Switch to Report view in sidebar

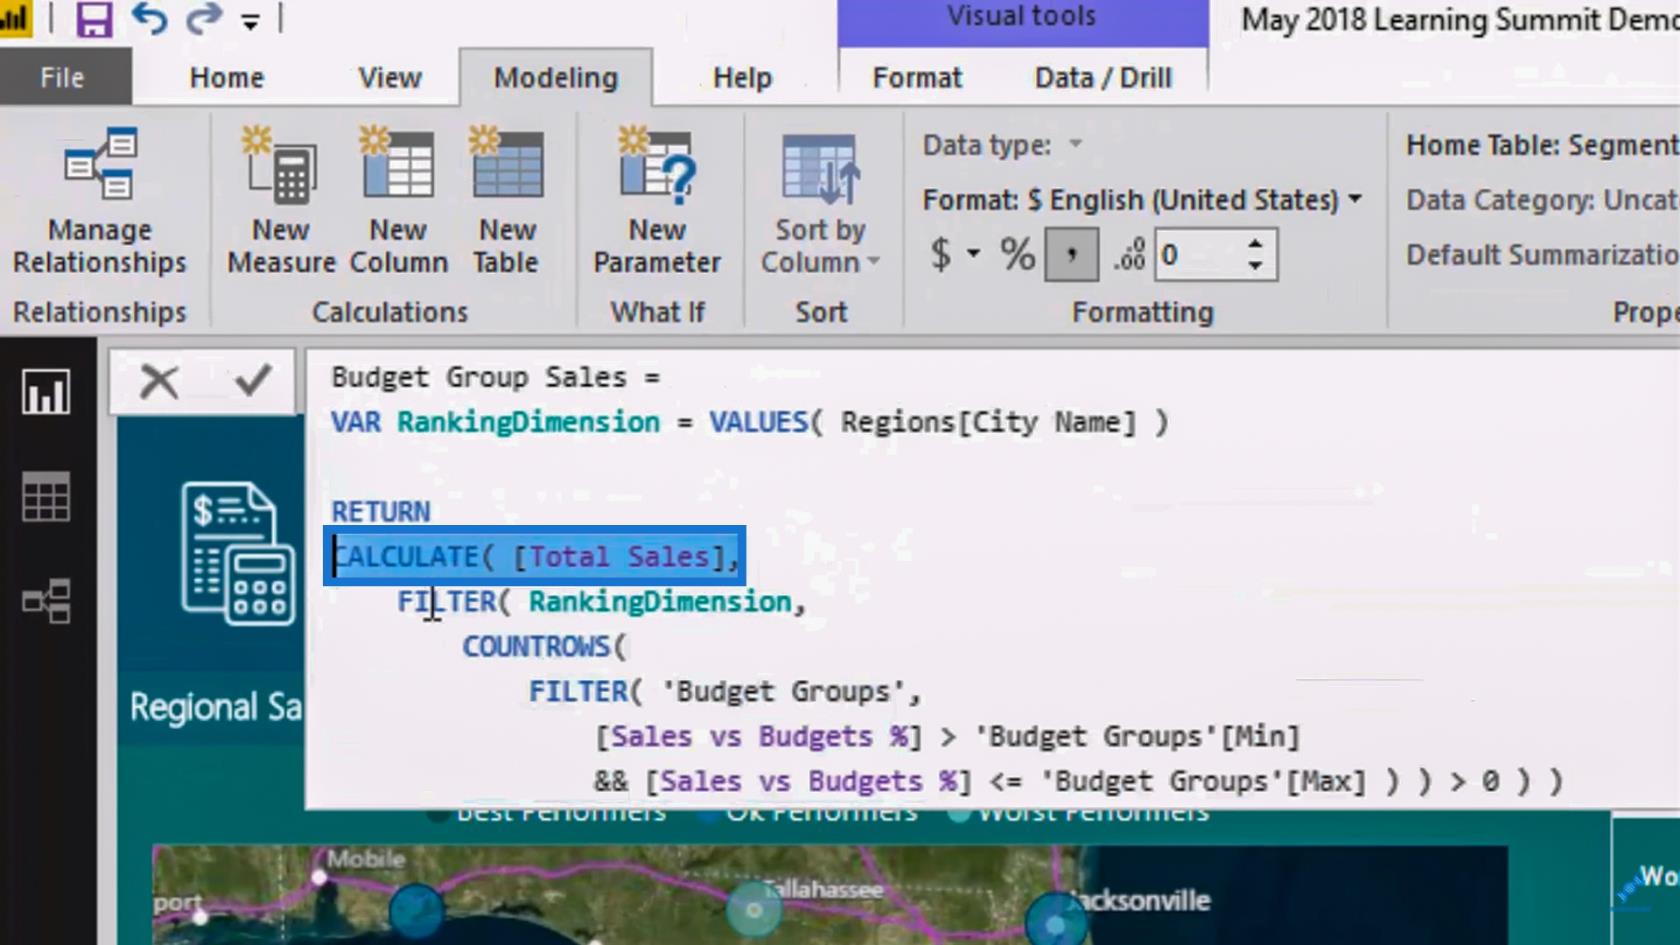(x=47, y=391)
